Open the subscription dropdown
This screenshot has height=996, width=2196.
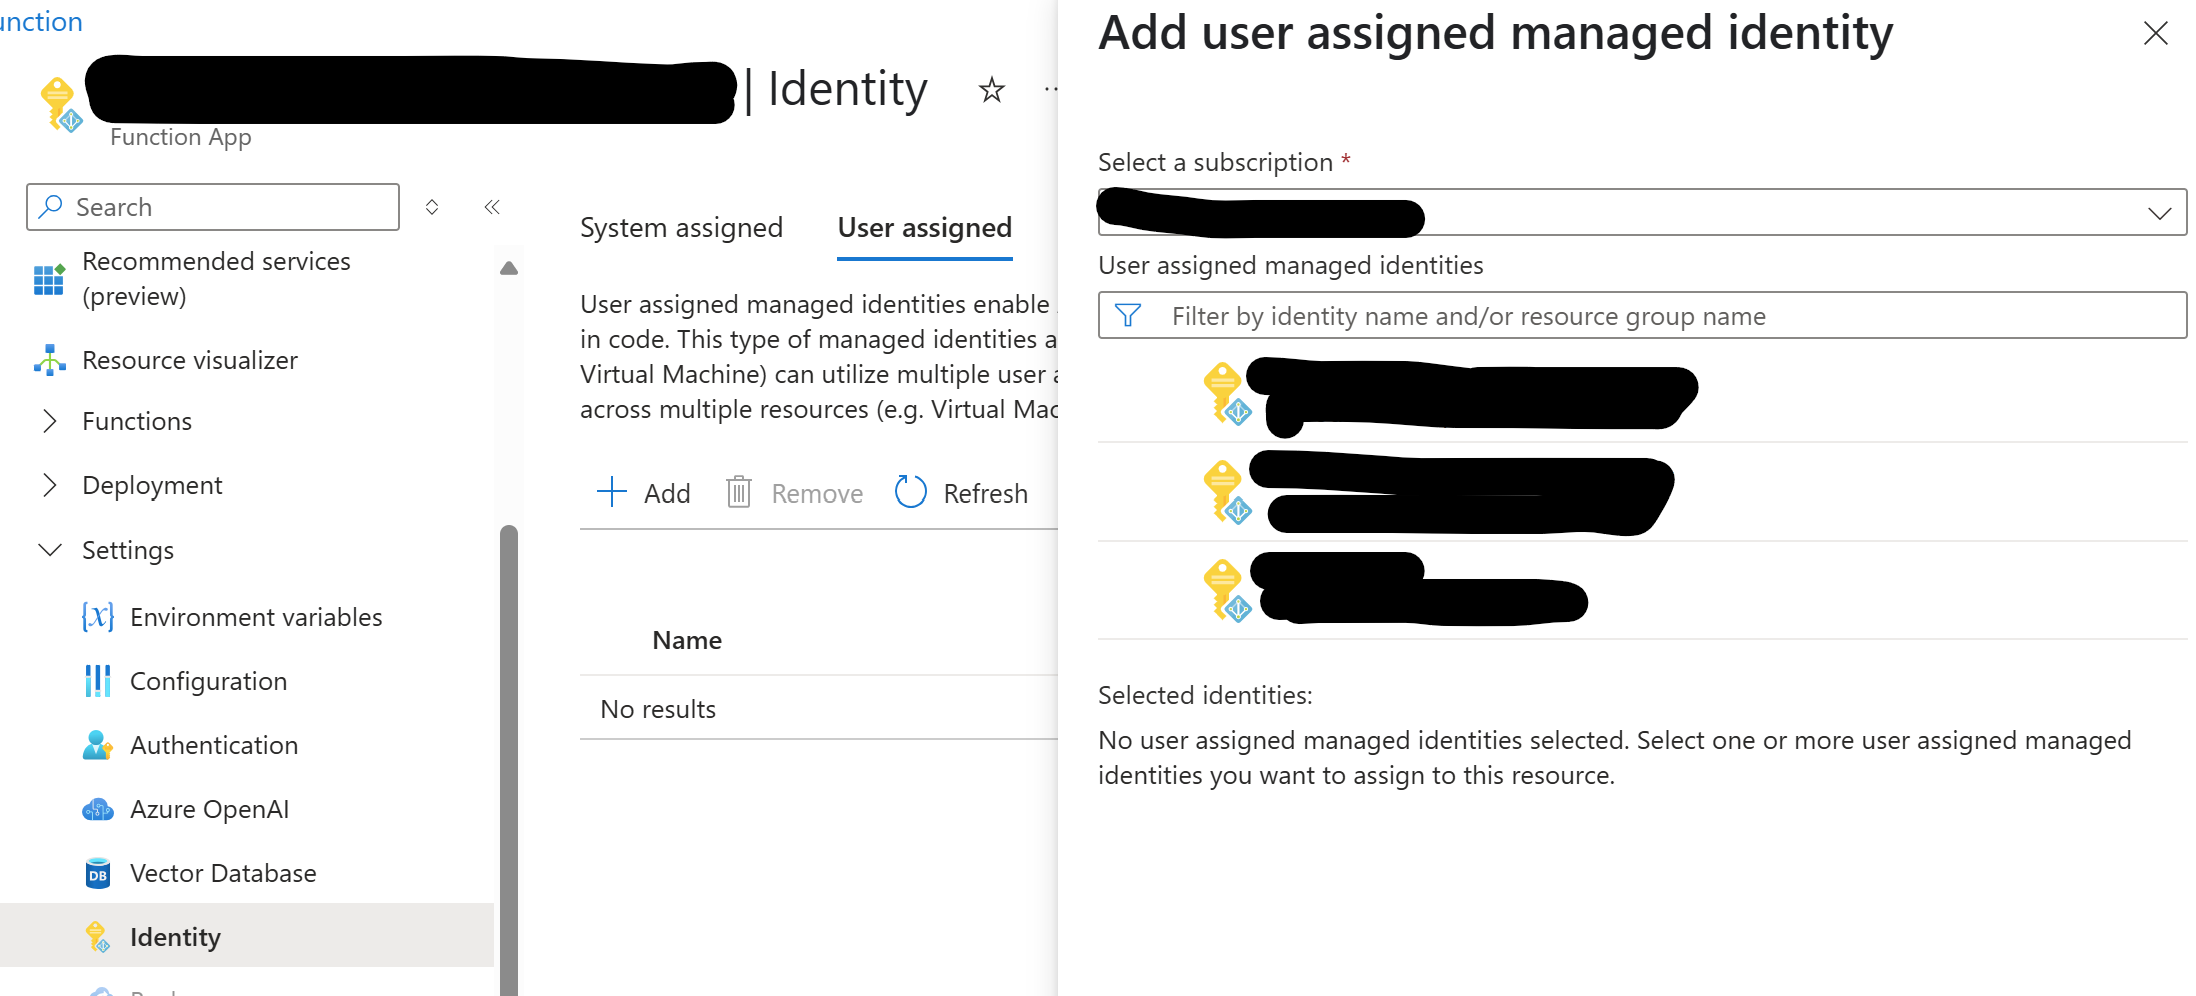pyautogui.click(x=1642, y=212)
